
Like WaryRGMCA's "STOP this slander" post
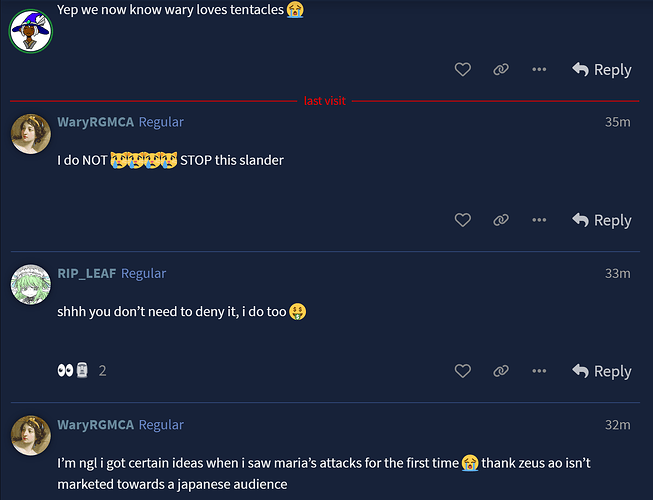click(462, 220)
